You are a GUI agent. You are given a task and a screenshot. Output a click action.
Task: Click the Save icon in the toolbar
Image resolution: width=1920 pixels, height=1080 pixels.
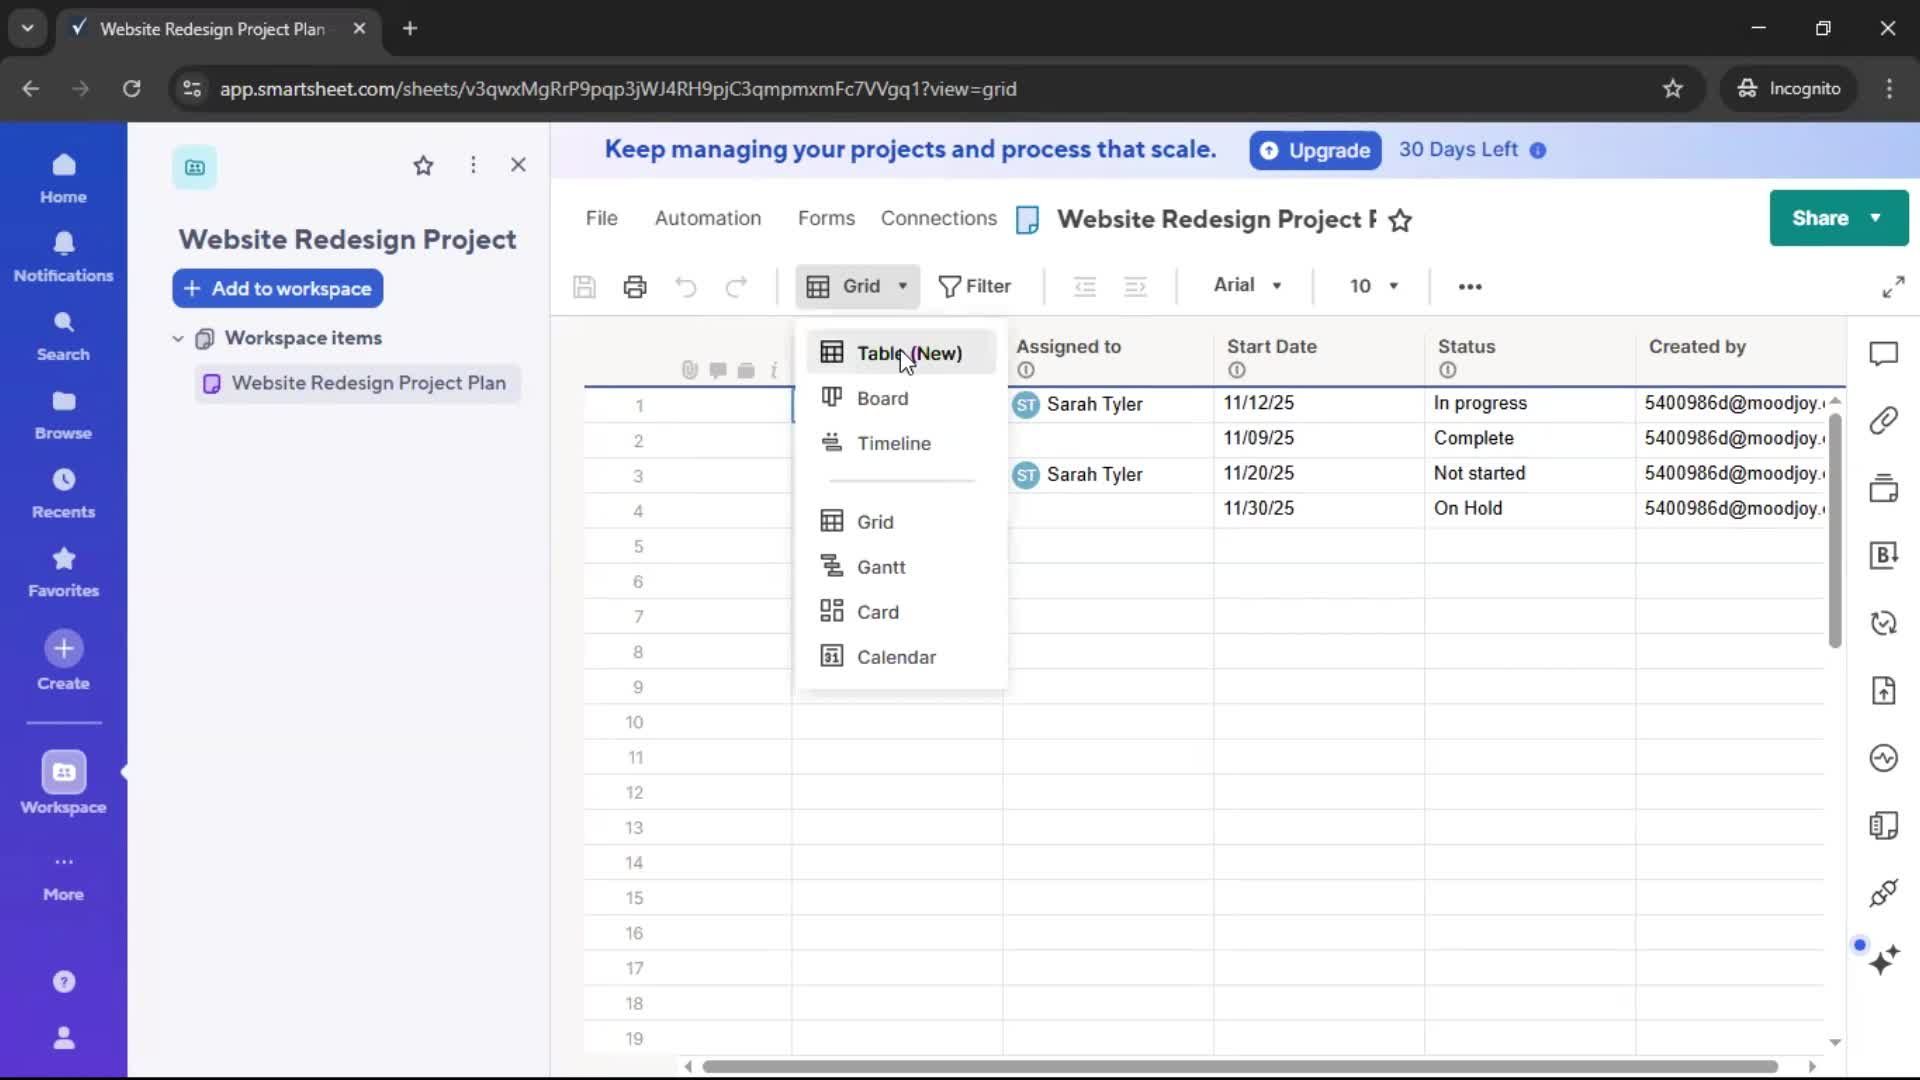[584, 287]
